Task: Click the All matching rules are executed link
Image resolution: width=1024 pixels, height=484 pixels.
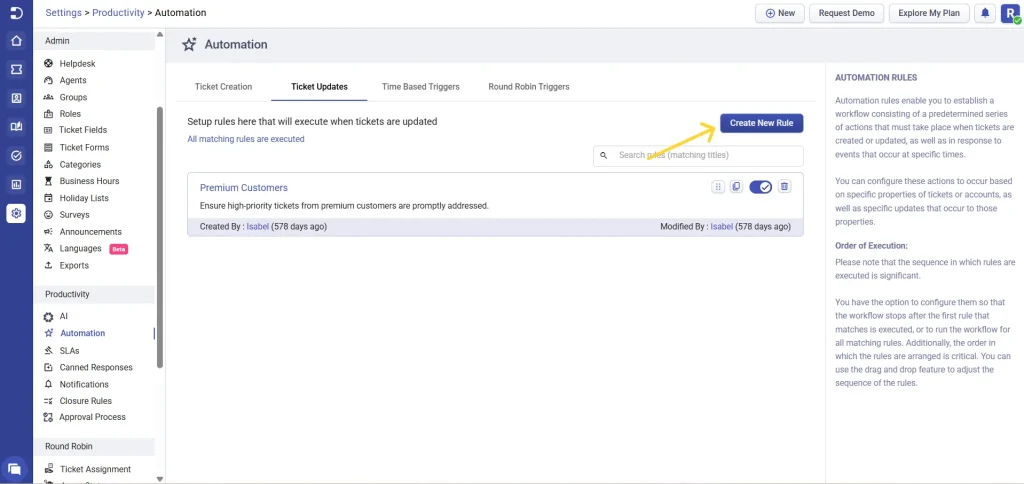Action: click(246, 139)
